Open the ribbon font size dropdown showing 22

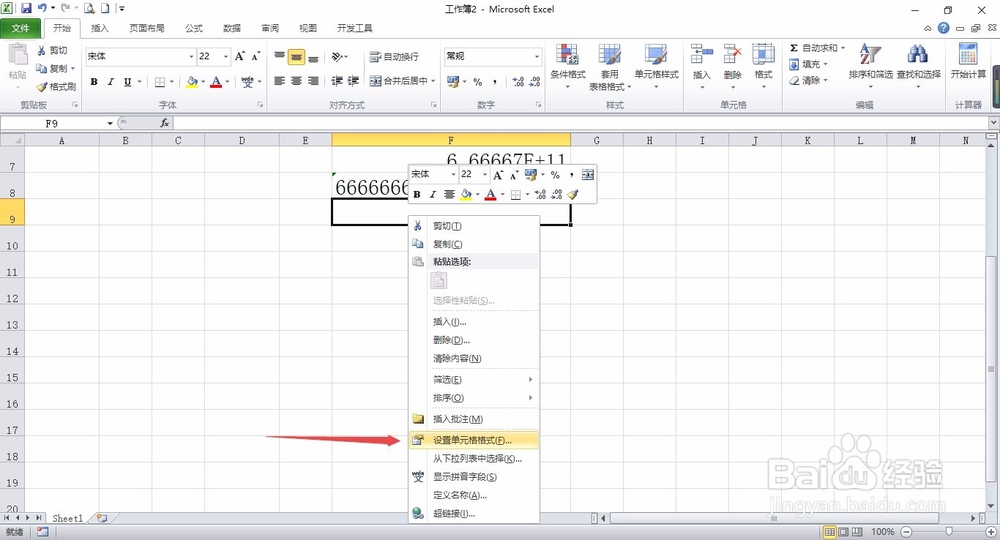pyautogui.click(x=226, y=56)
